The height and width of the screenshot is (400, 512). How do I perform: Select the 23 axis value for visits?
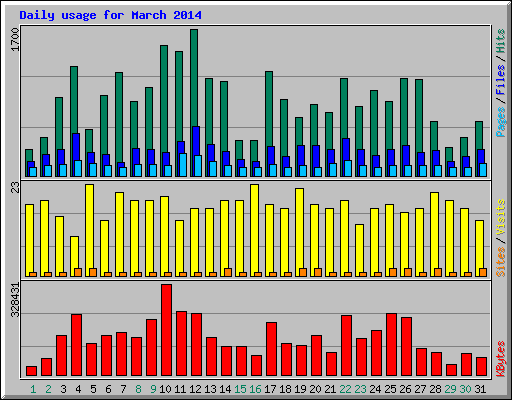pyautogui.click(x=15, y=188)
